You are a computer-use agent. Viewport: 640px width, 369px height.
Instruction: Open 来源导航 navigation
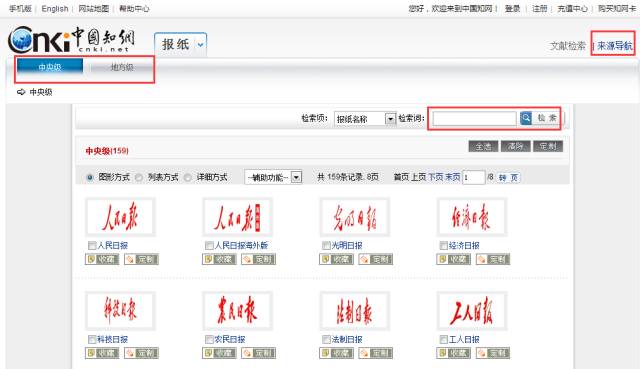(615, 46)
